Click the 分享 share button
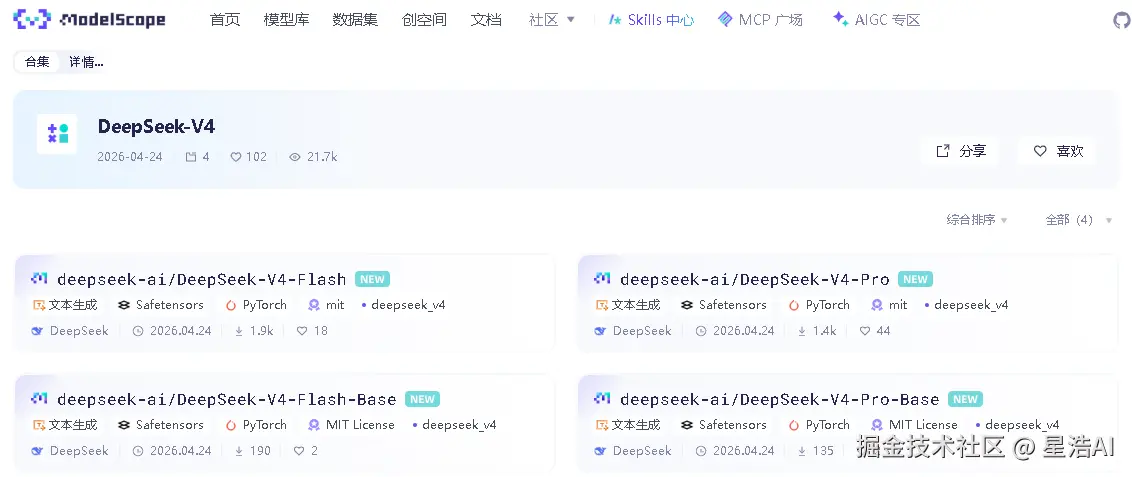Screen dimensions: 1132x477 point(960,151)
